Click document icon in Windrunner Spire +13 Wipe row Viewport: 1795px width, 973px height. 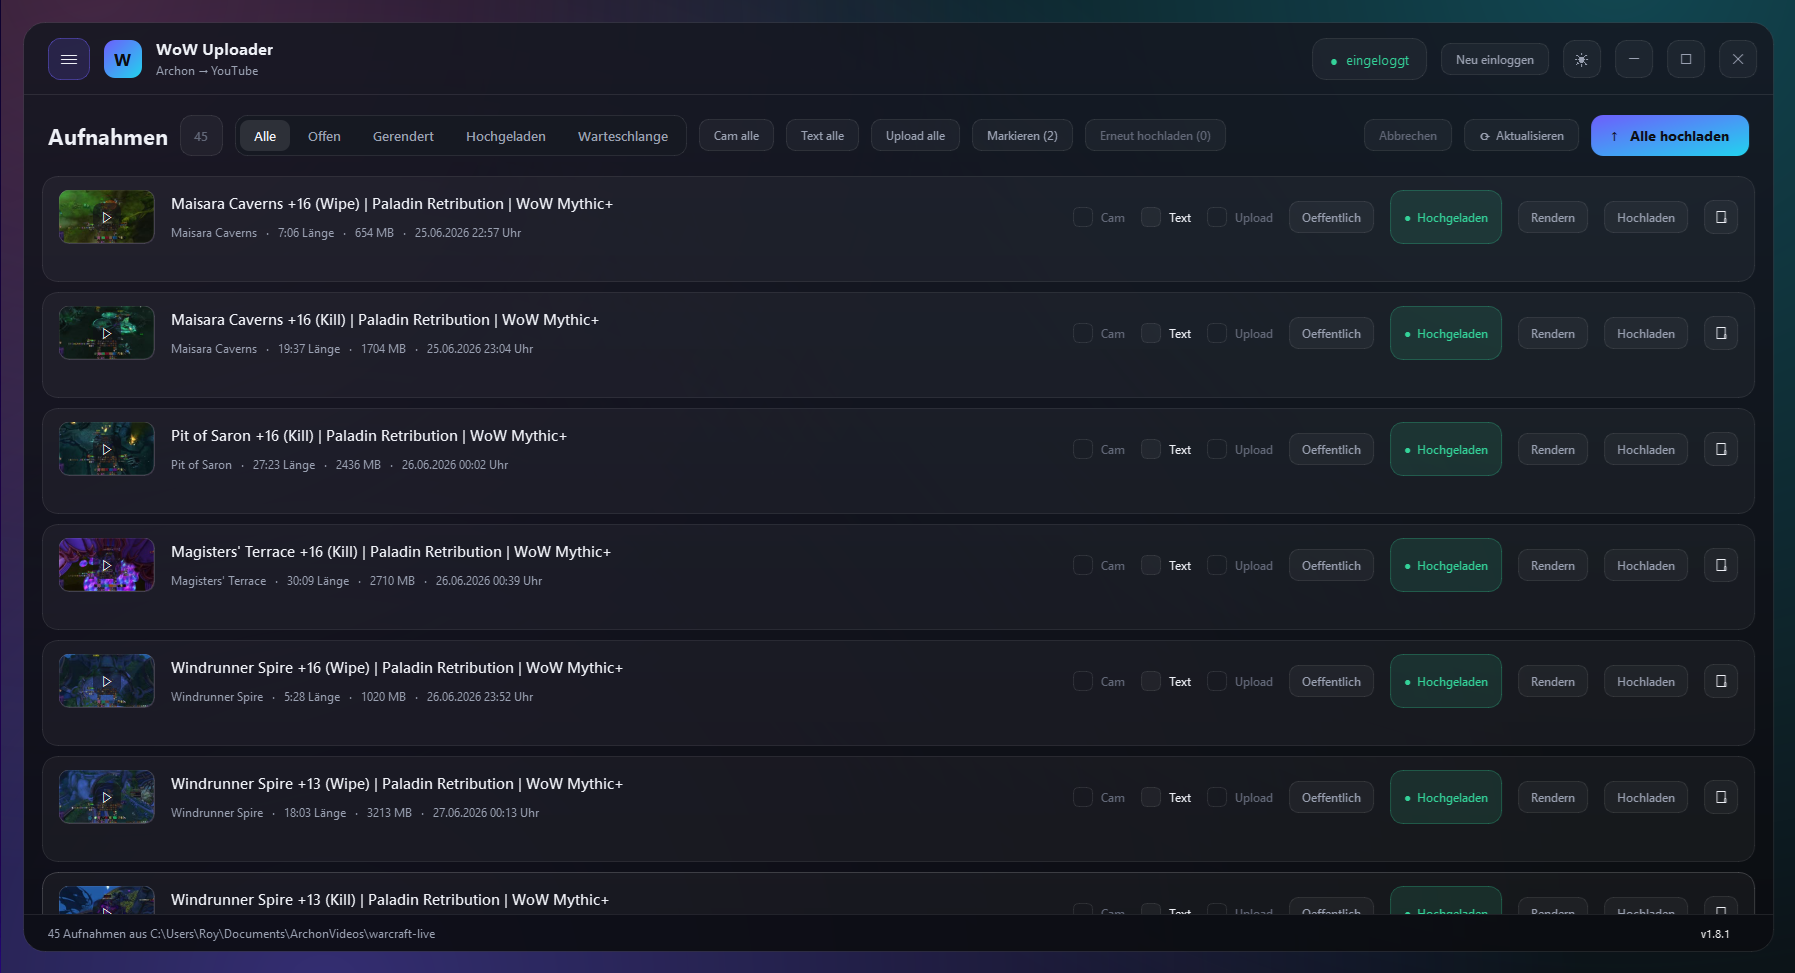[x=1721, y=797]
